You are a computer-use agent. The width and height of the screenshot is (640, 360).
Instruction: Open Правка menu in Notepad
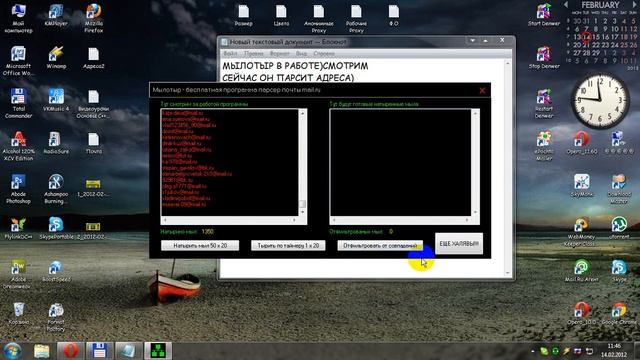(x=253, y=53)
